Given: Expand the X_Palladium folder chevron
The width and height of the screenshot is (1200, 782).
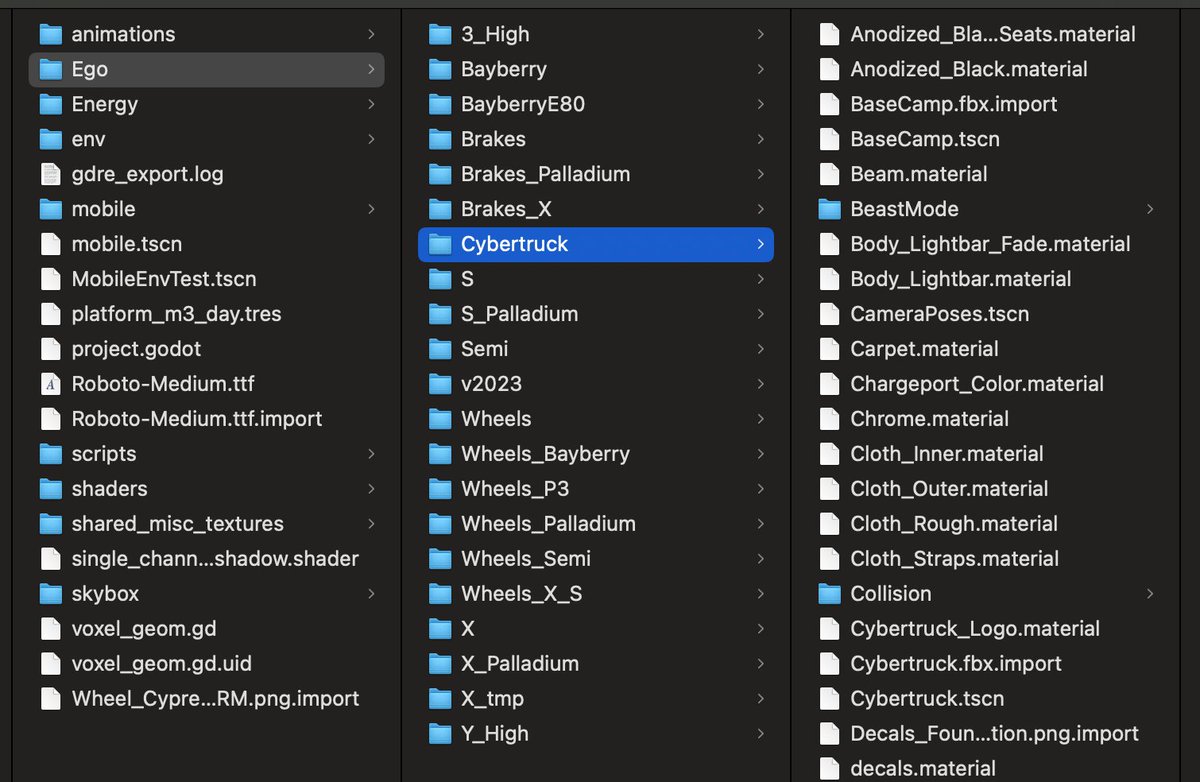Looking at the screenshot, I should (760, 664).
